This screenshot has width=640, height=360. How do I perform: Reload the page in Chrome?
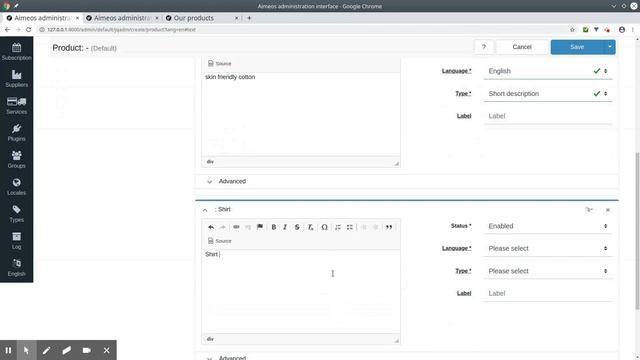click(29, 29)
